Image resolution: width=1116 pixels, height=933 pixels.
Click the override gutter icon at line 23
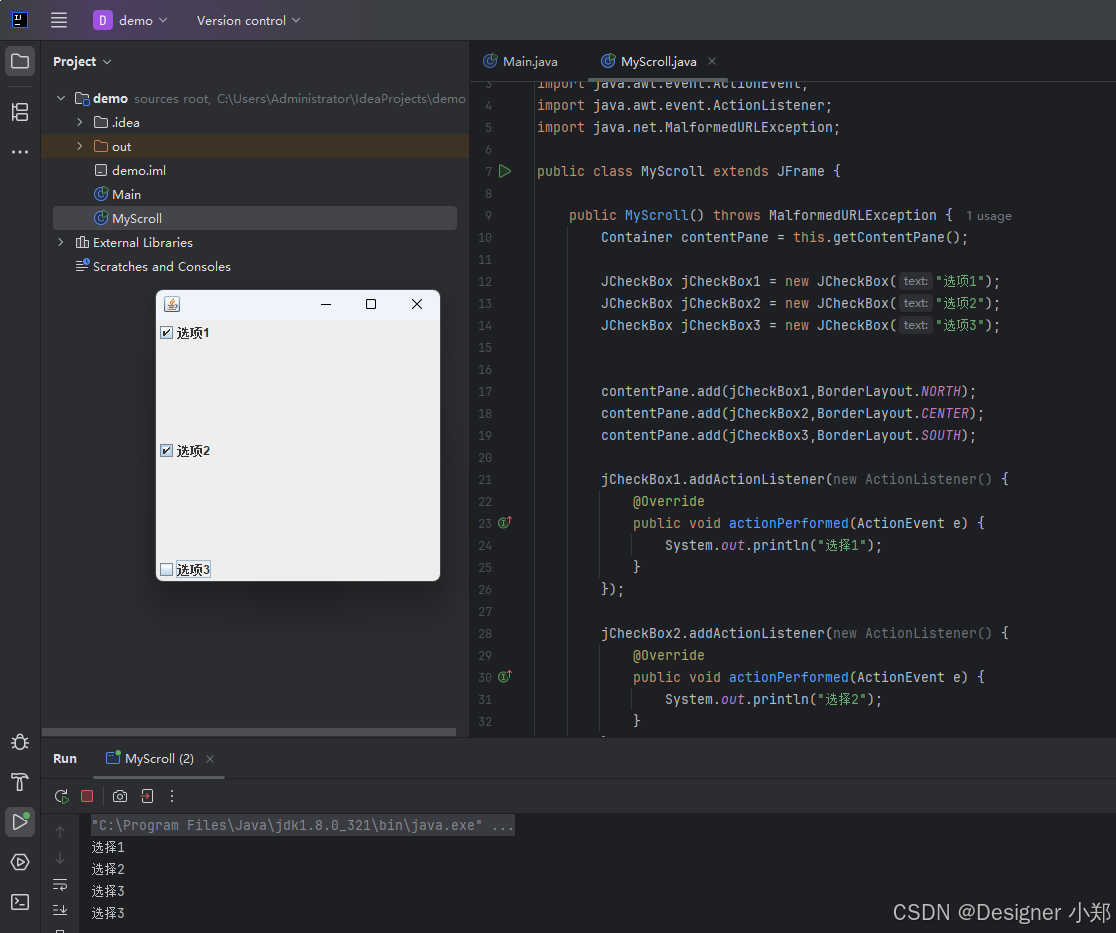click(505, 522)
